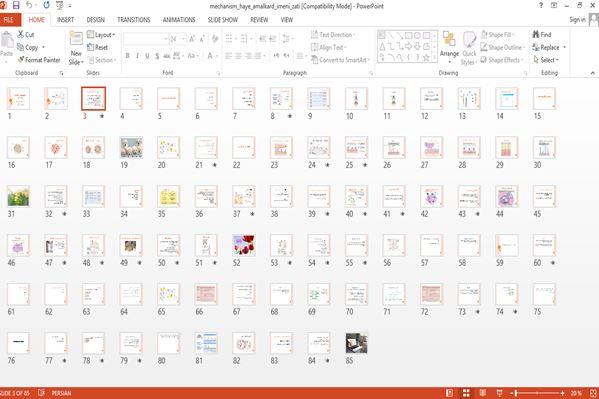Click the New Slide icon

point(76,39)
